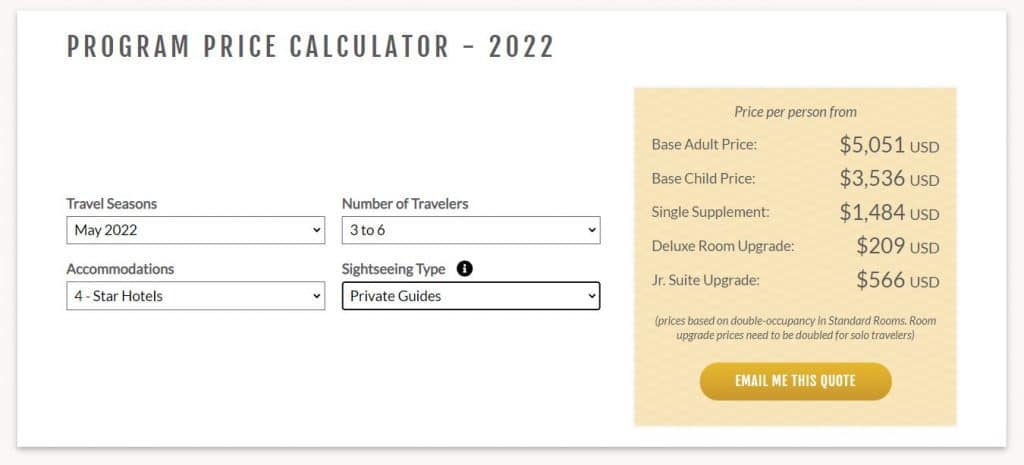
Task: Click the Accommodations field label
Action: [x=120, y=269]
